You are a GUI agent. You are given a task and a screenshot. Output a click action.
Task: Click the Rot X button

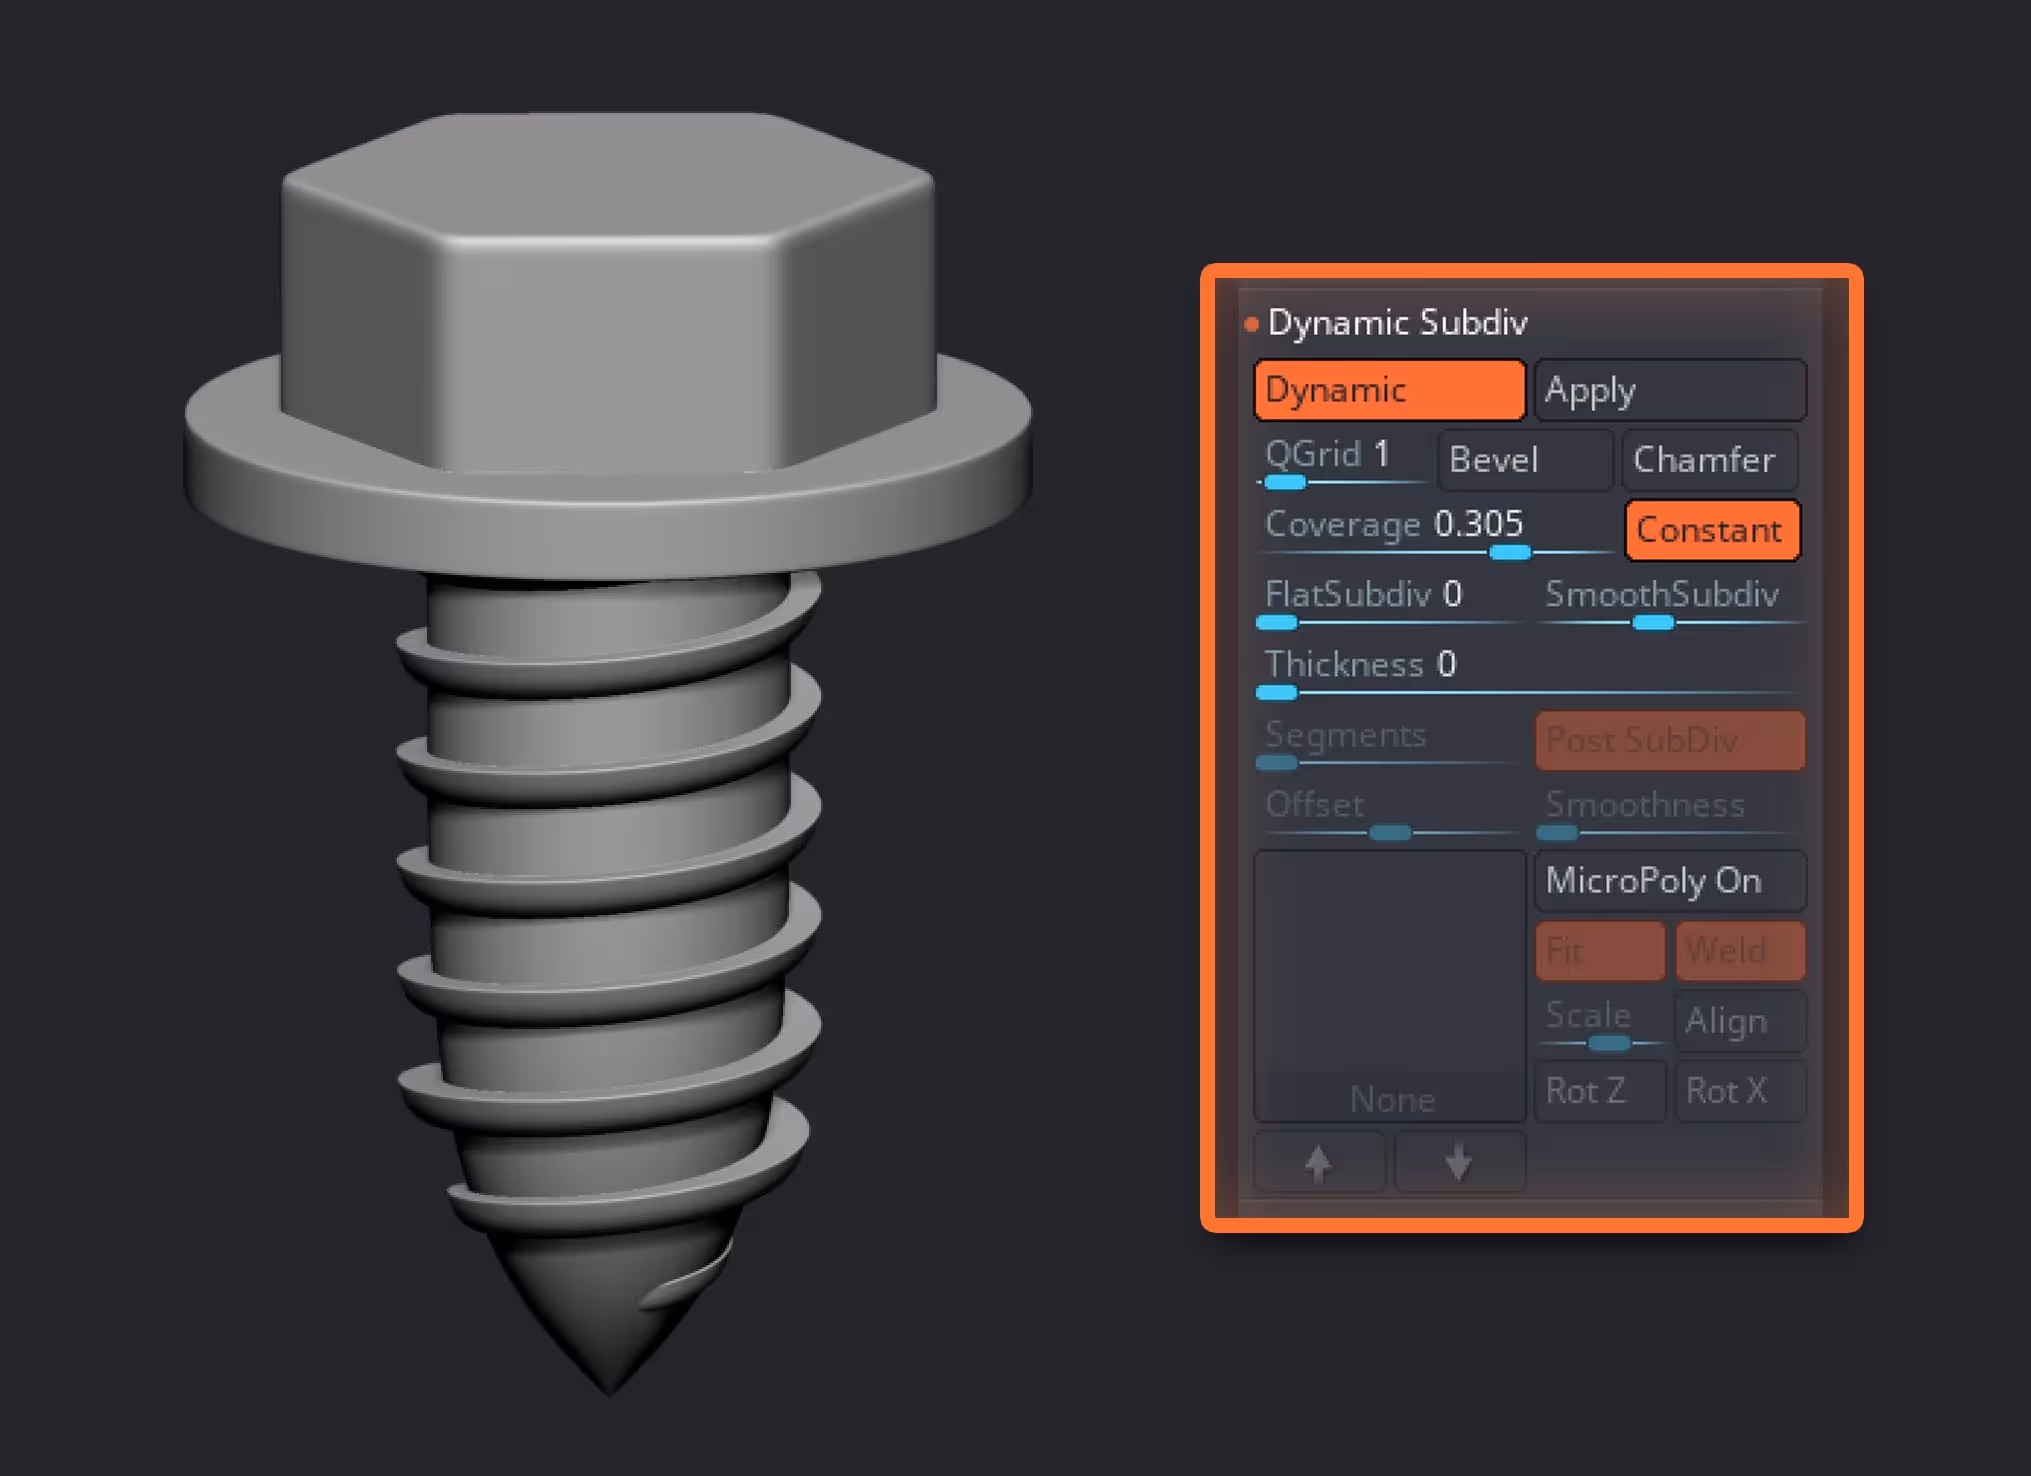pos(1740,1091)
